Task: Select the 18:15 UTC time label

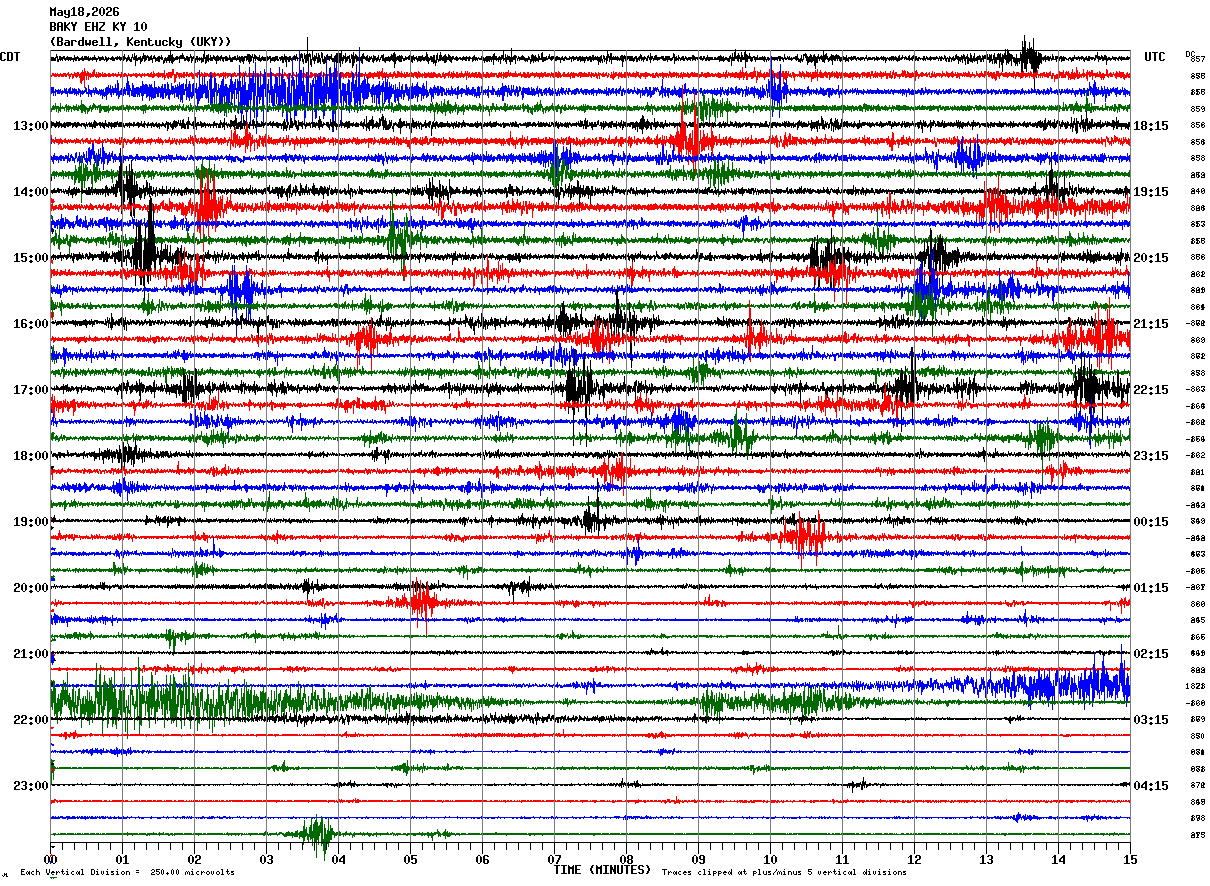Action: 1151,126
